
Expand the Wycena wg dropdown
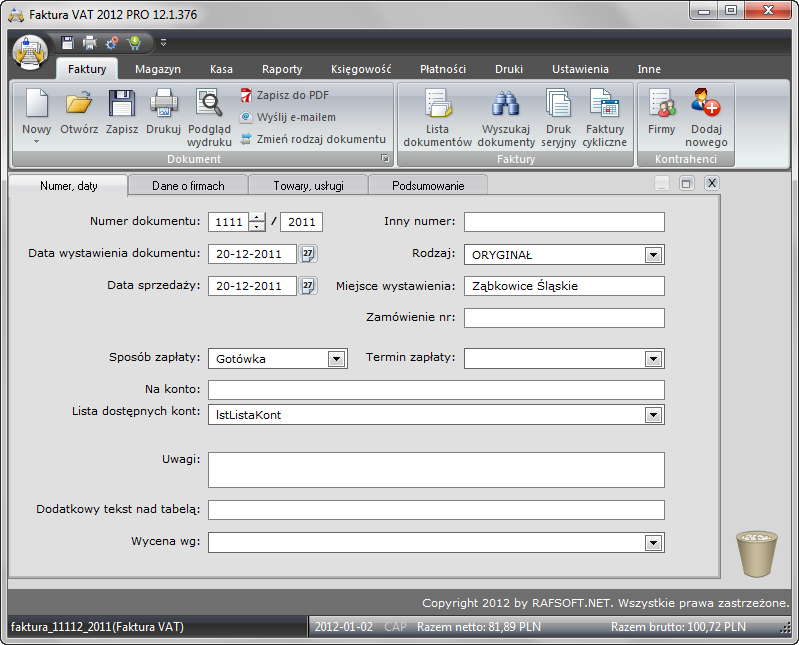(653, 543)
